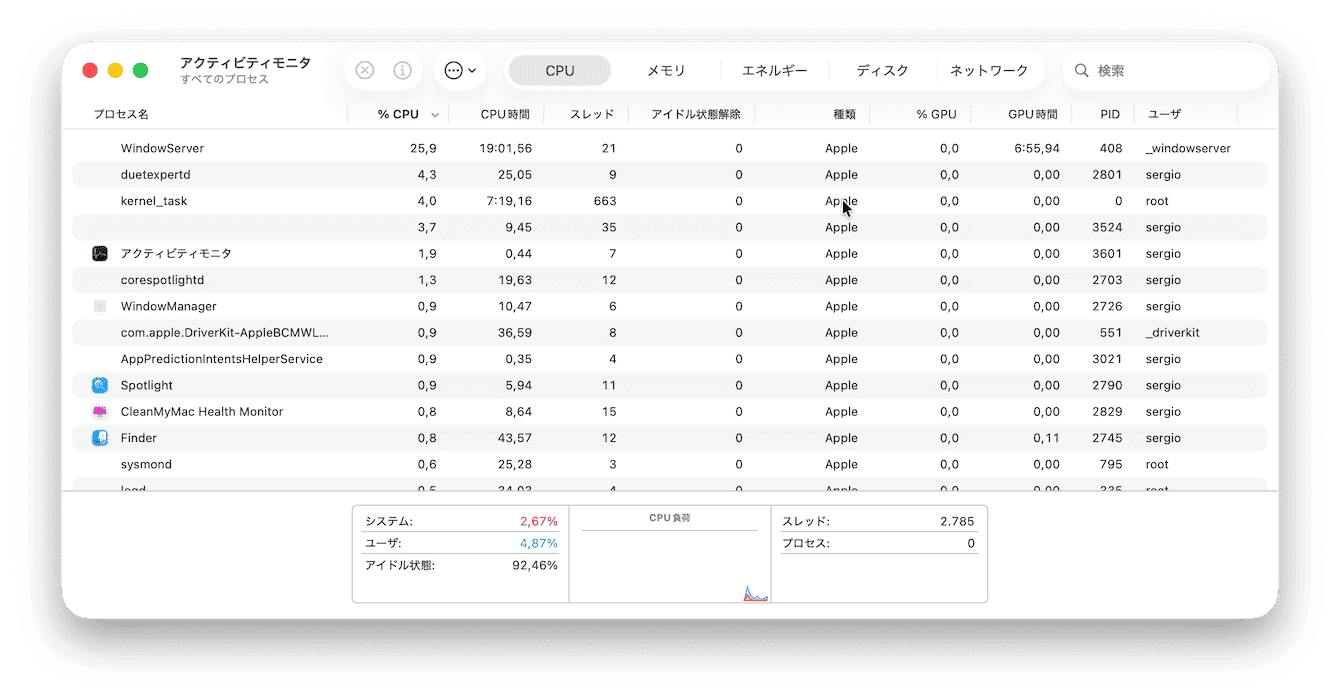Open the process info (i) toolbar icon
This screenshot has width=1340, height=700.
(x=403, y=71)
